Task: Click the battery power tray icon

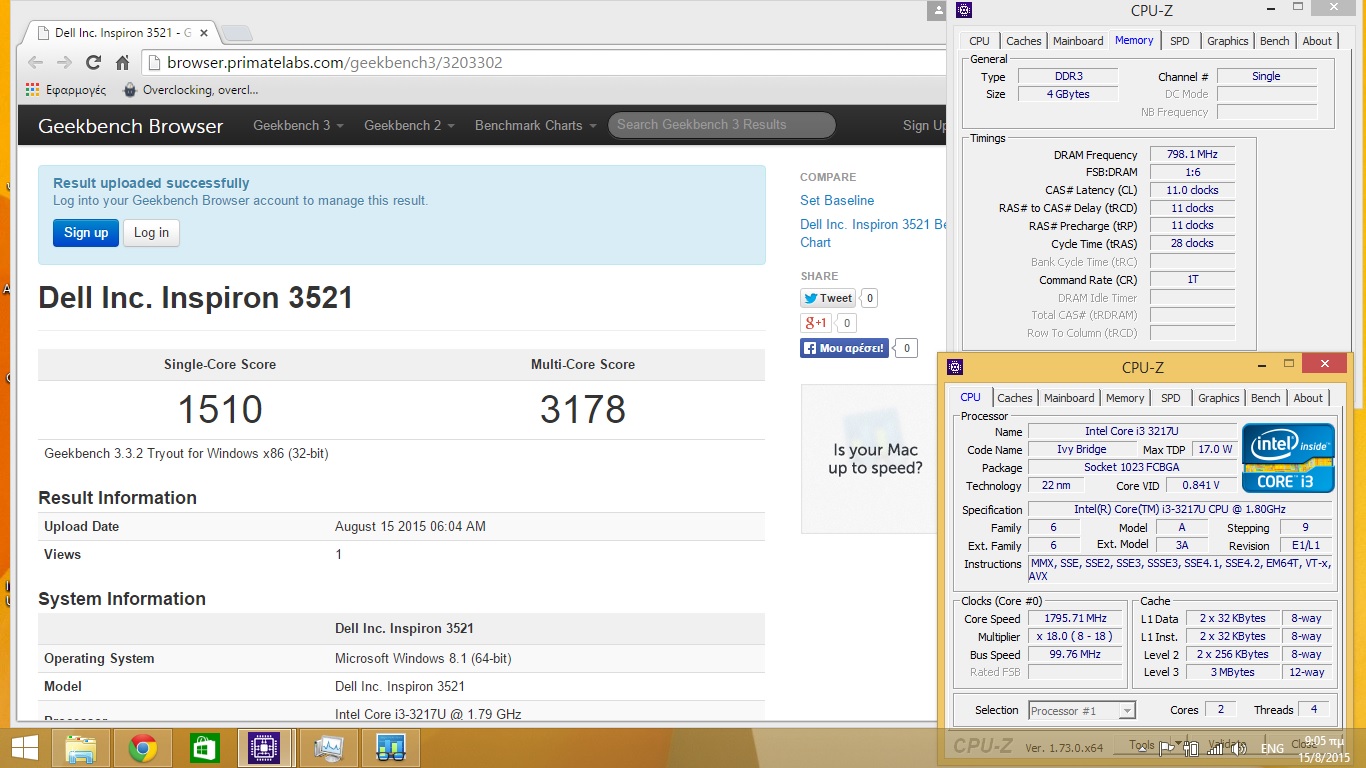Action: click(x=1192, y=748)
